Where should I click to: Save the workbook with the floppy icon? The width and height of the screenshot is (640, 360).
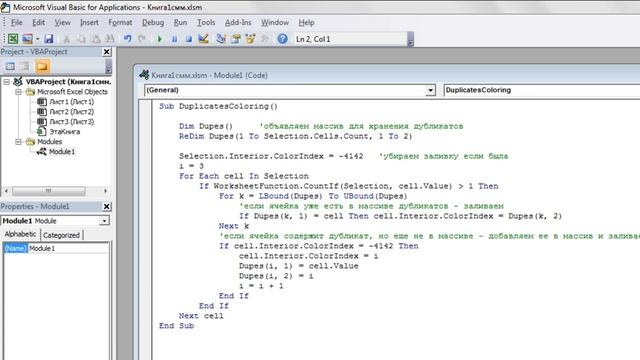(49, 39)
